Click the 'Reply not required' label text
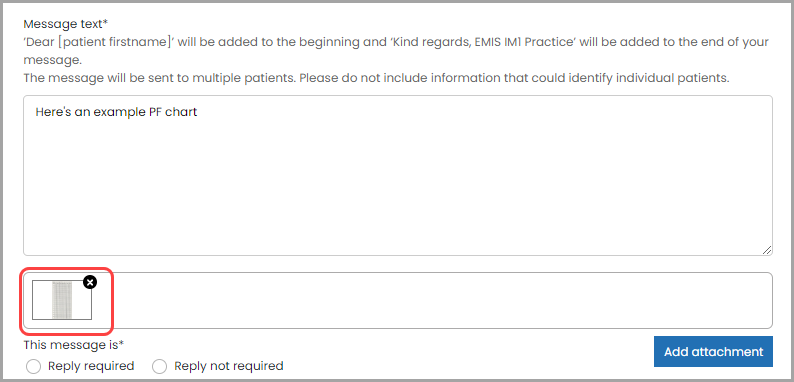794x382 pixels. 229,366
